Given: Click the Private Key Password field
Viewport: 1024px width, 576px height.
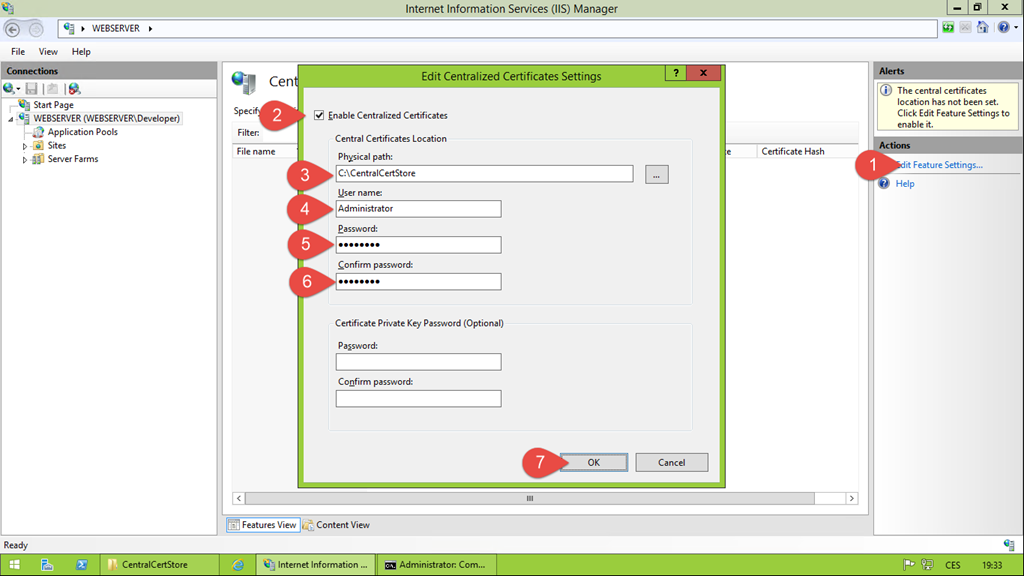Looking at the screenshot, I should (418, 362).
